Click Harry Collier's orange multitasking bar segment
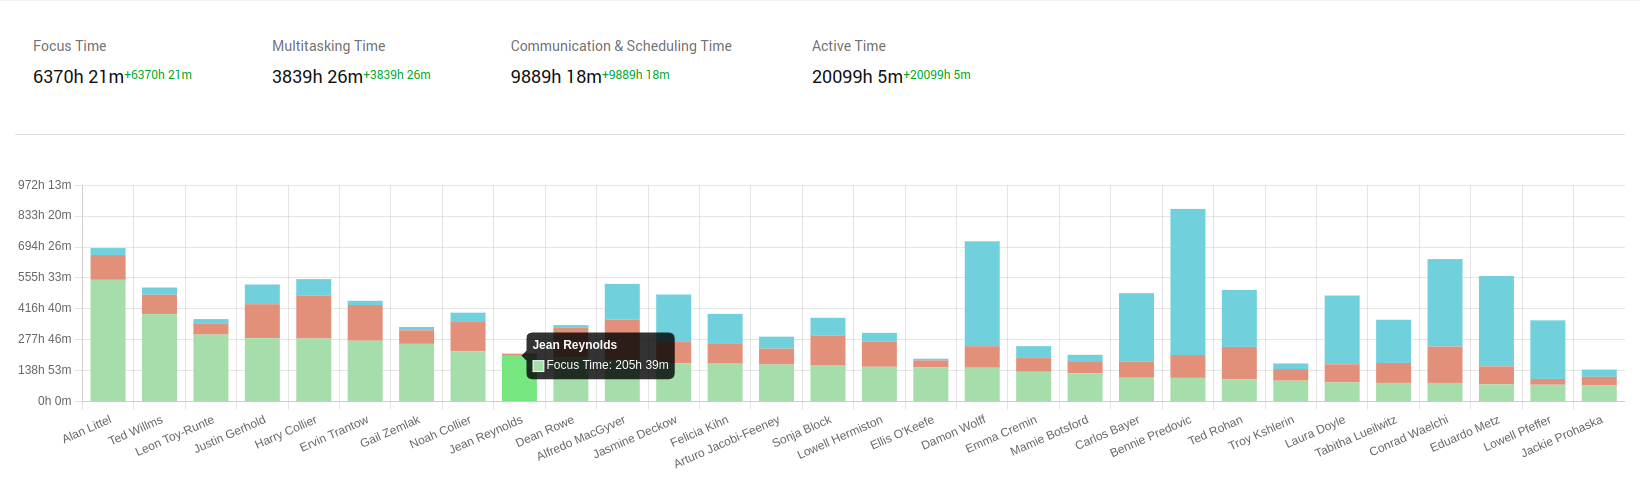The height and width of the screenshot is (489, 1640). [x=314, y=317]
